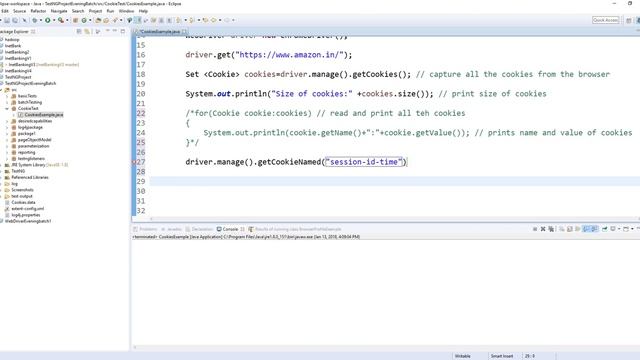Viewport: 640px width, 360px height.
Task: Open the Debug button dropdown arrow
Action: coord(41,20)
